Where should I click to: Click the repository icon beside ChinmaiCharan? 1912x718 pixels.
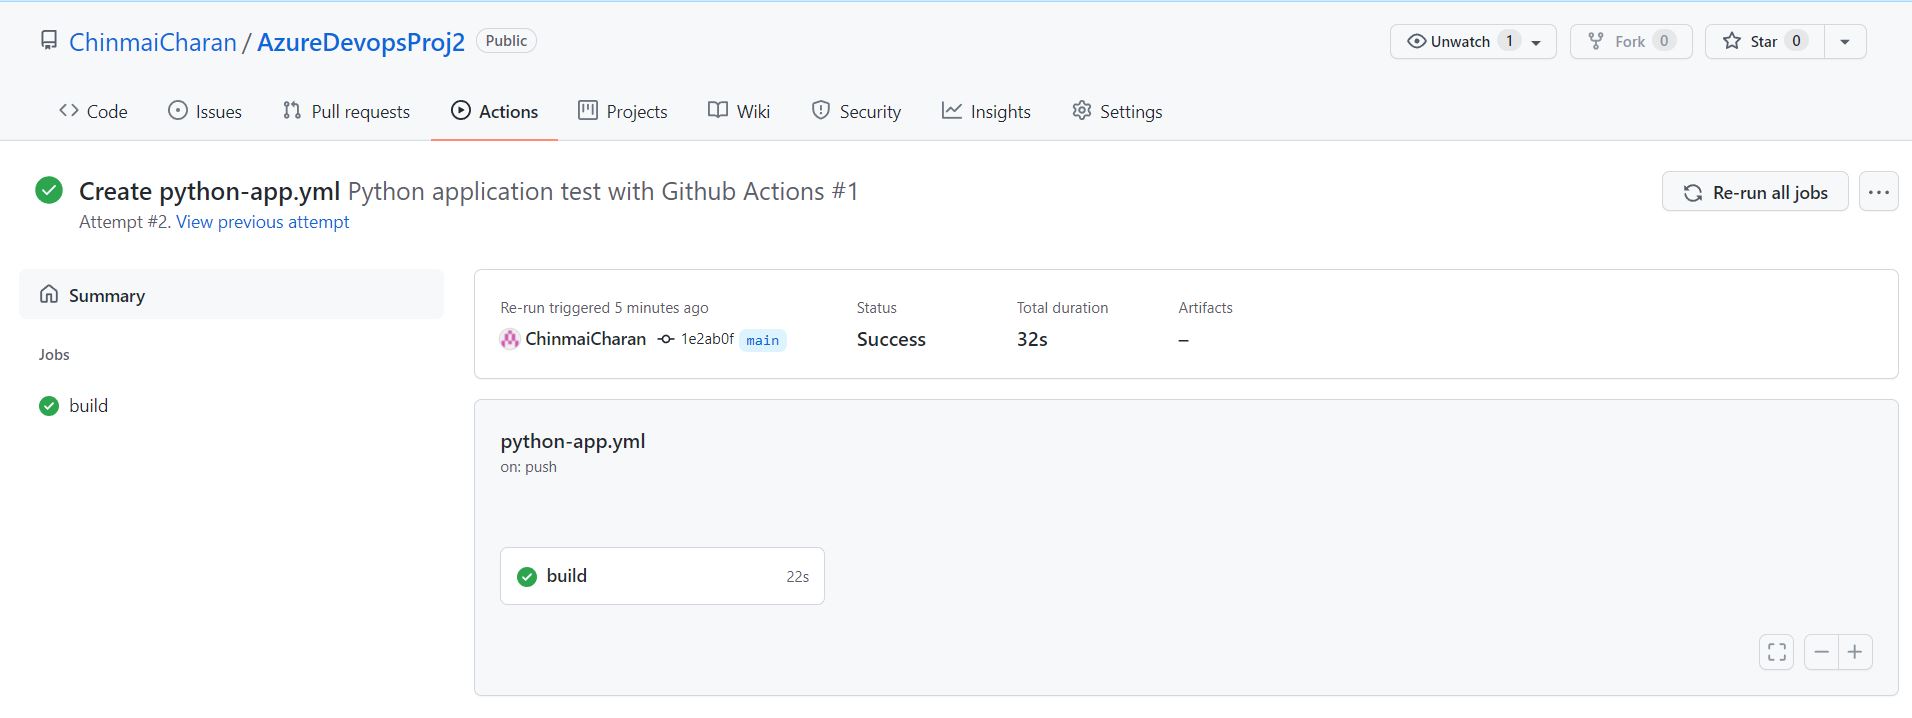[48, 40]
